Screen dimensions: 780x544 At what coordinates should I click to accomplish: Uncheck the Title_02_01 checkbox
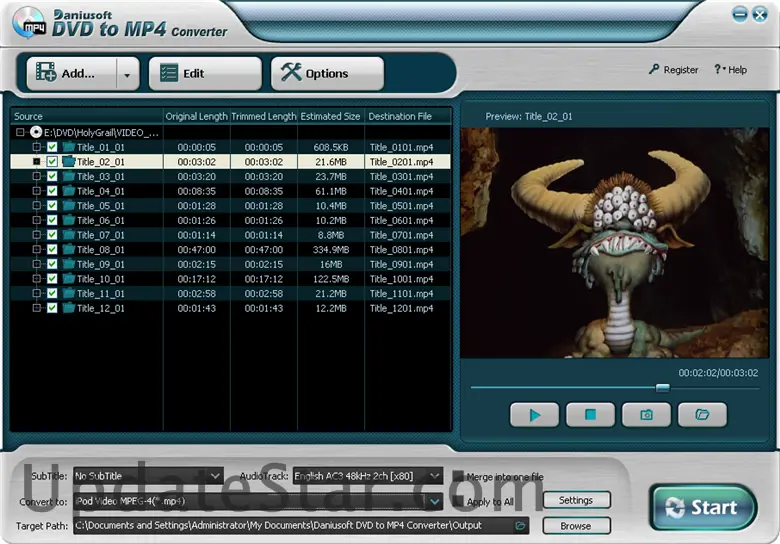click(x=52, y=162)
